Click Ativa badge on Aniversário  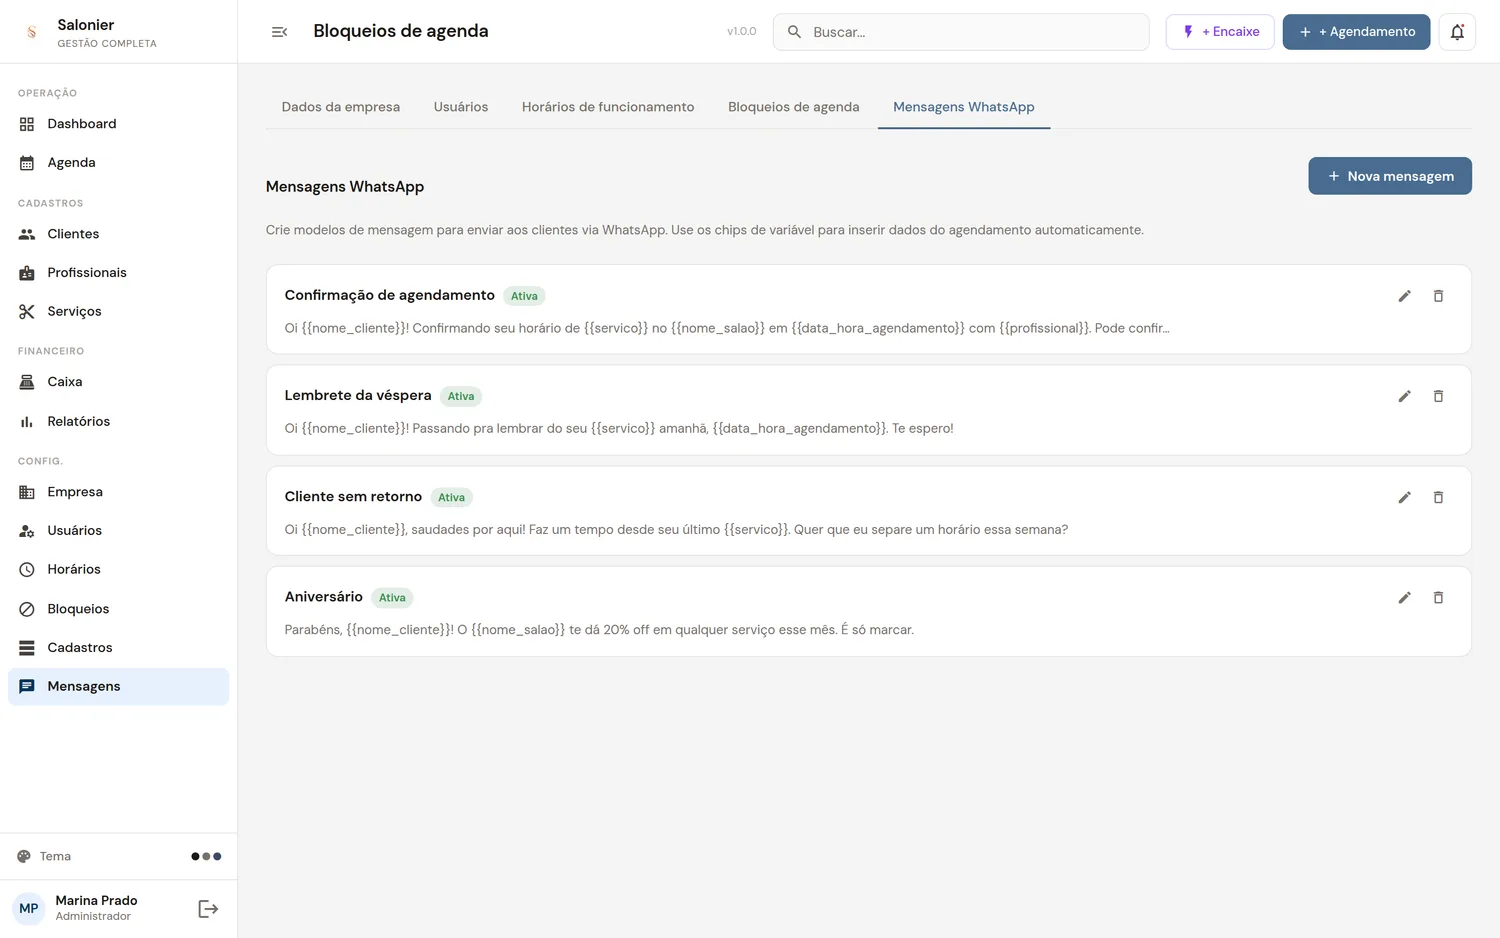click(x=392, y=598)
